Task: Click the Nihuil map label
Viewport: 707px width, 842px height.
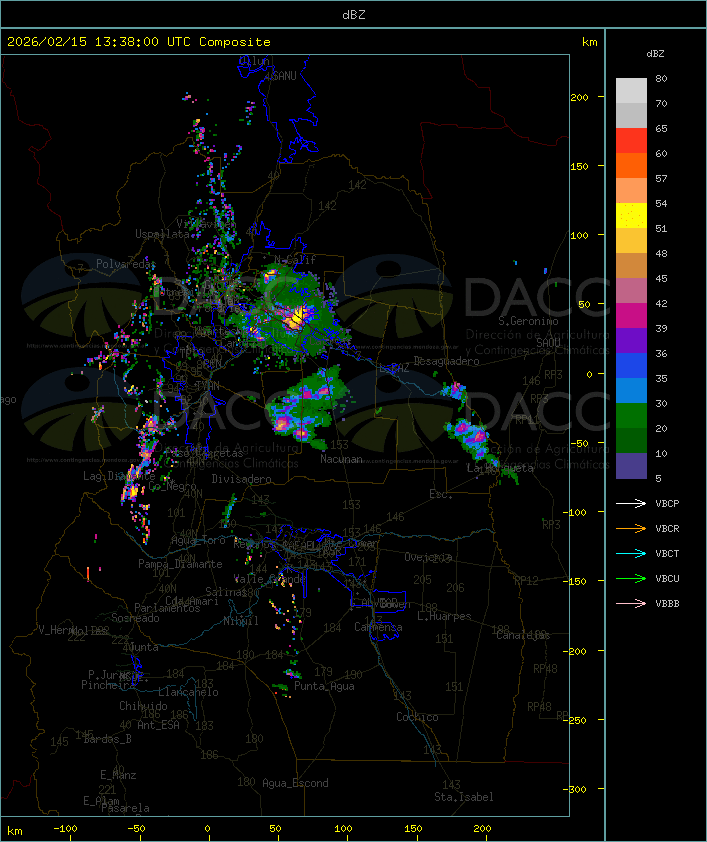Action: coord(241,621)
